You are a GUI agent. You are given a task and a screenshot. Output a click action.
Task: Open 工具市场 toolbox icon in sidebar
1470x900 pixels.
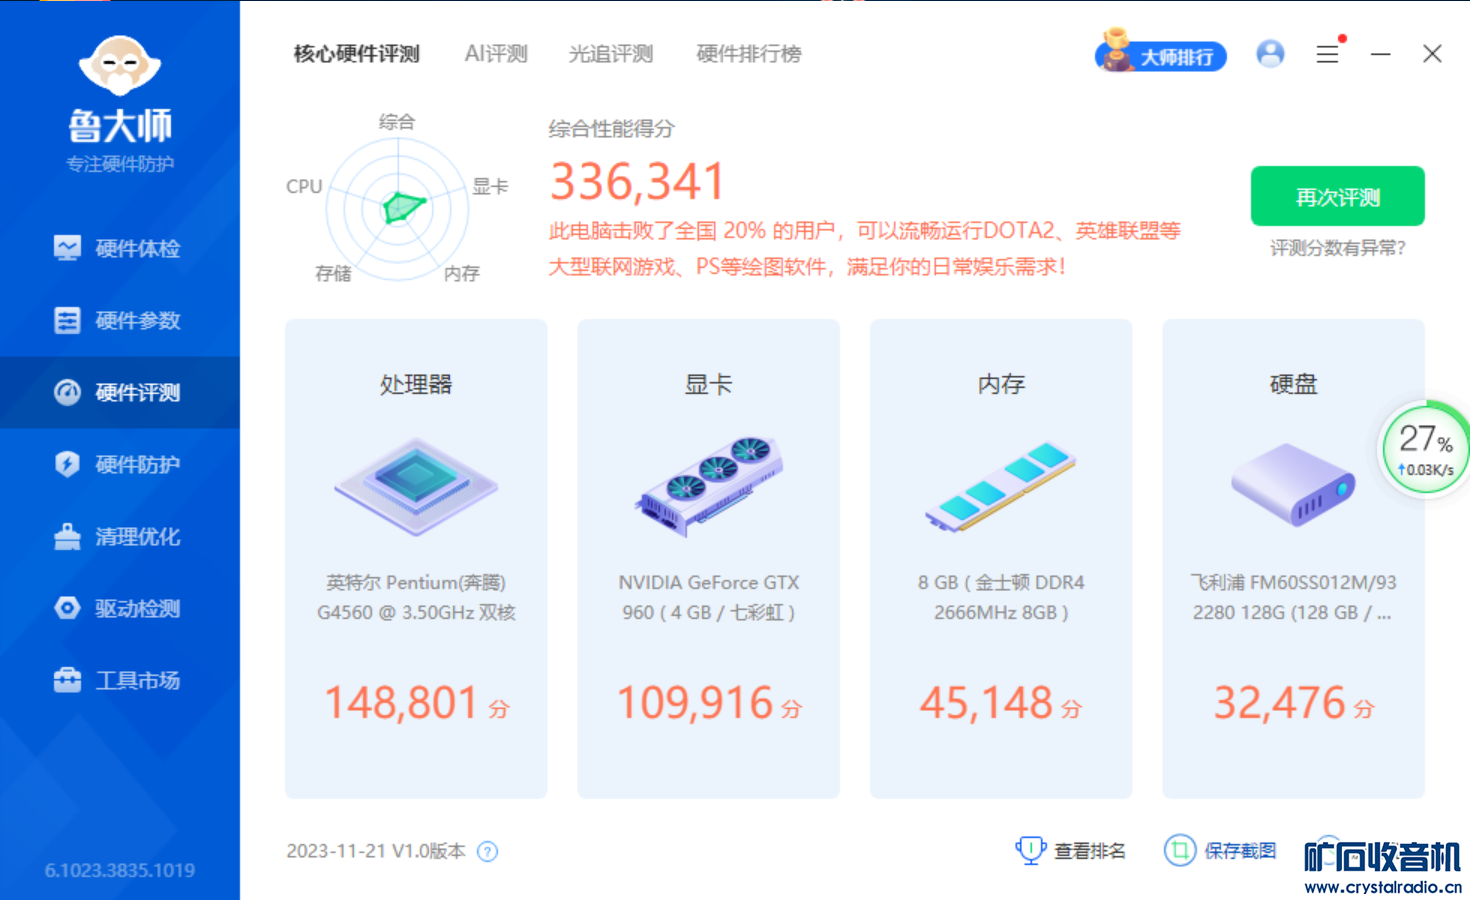[x=67, y=680]
